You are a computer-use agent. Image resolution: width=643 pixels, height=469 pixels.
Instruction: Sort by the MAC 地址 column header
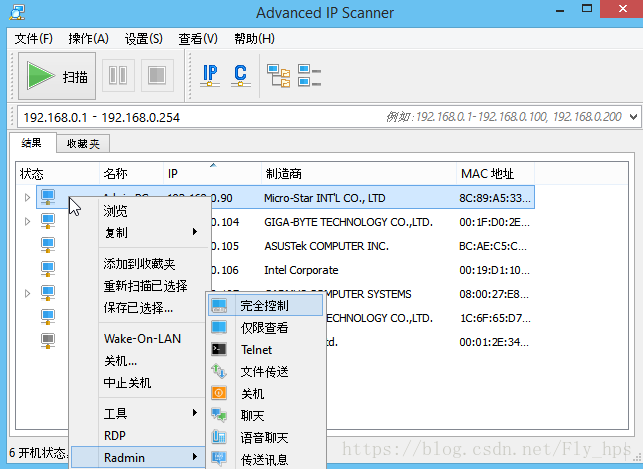pyautogui.click(x=495, y=174)
